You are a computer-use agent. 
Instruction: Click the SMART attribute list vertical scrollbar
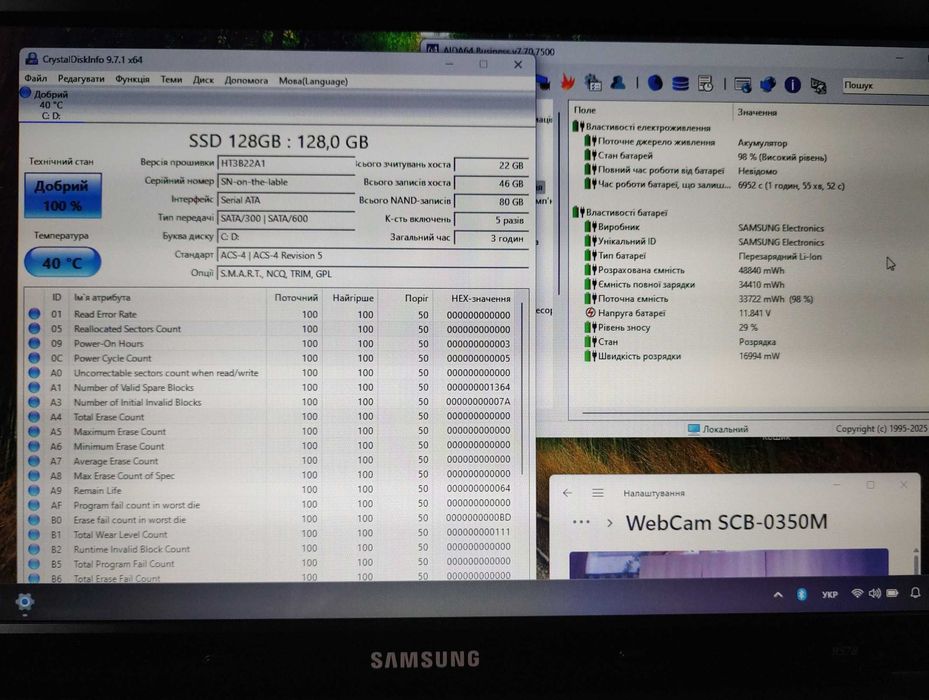[x=523, y=388]
